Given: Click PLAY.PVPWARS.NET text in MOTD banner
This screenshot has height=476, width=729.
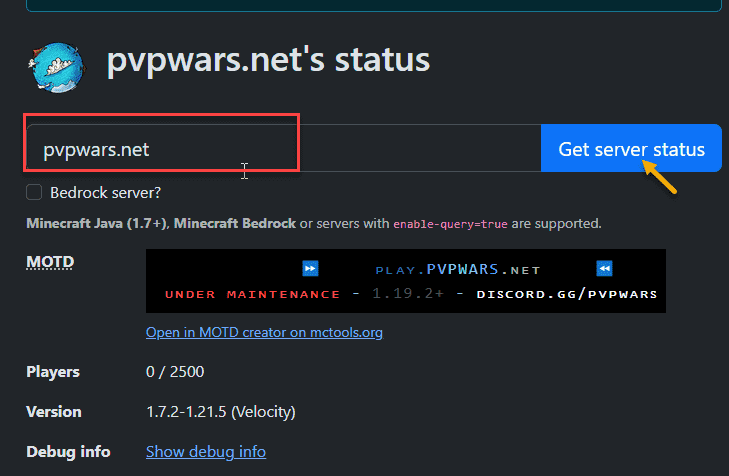Looking at the screenshot, I should tap(457, 270).
